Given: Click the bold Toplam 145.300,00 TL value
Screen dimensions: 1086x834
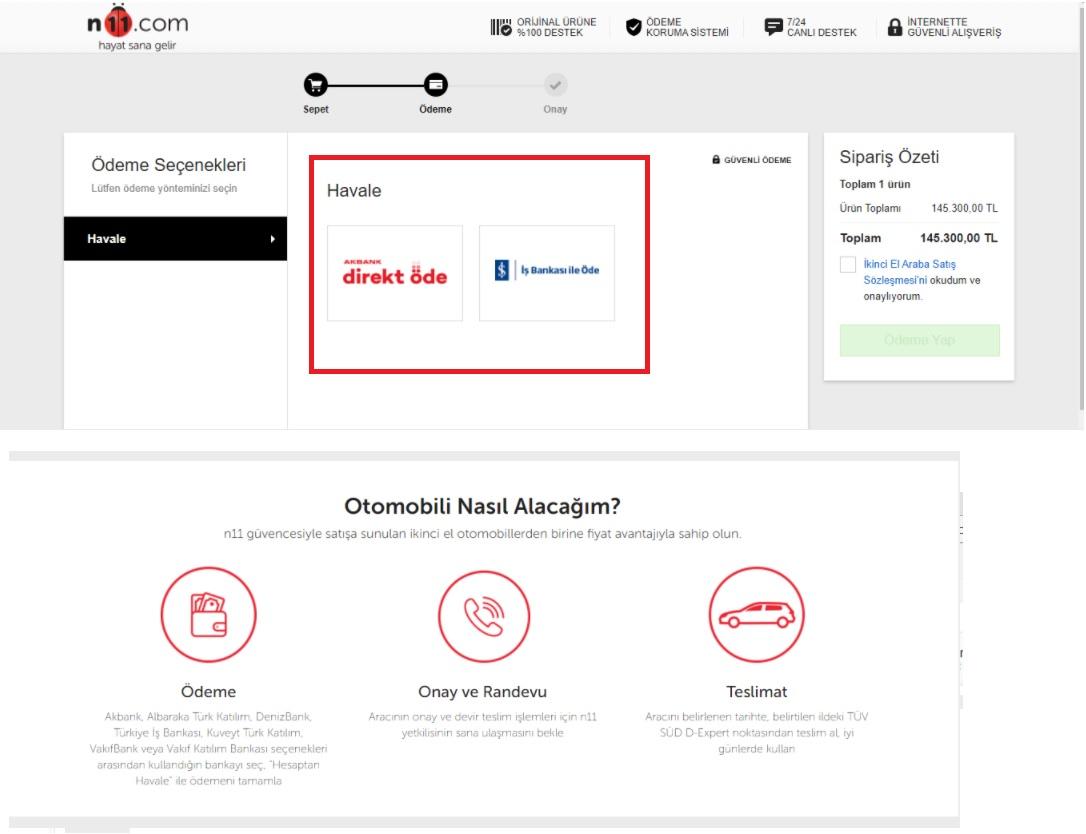Looking at the screenshot, I should pyautogui.click(x=959, y=238).
